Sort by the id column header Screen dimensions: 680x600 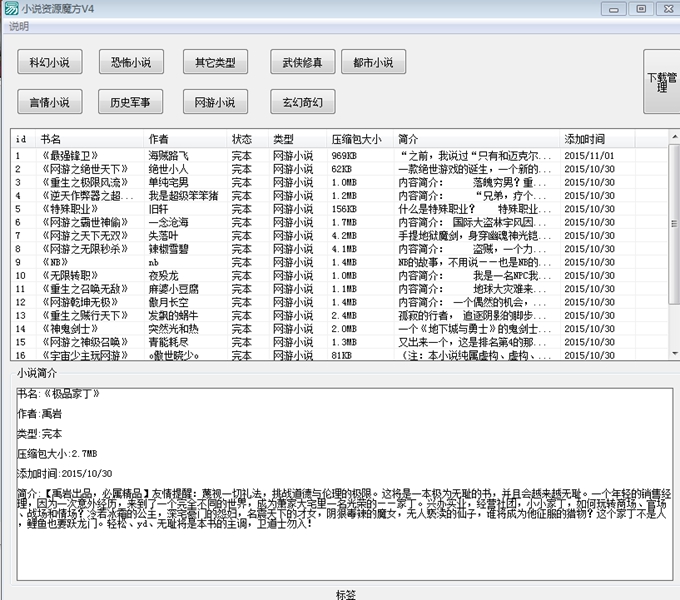[x=24, y=139]
